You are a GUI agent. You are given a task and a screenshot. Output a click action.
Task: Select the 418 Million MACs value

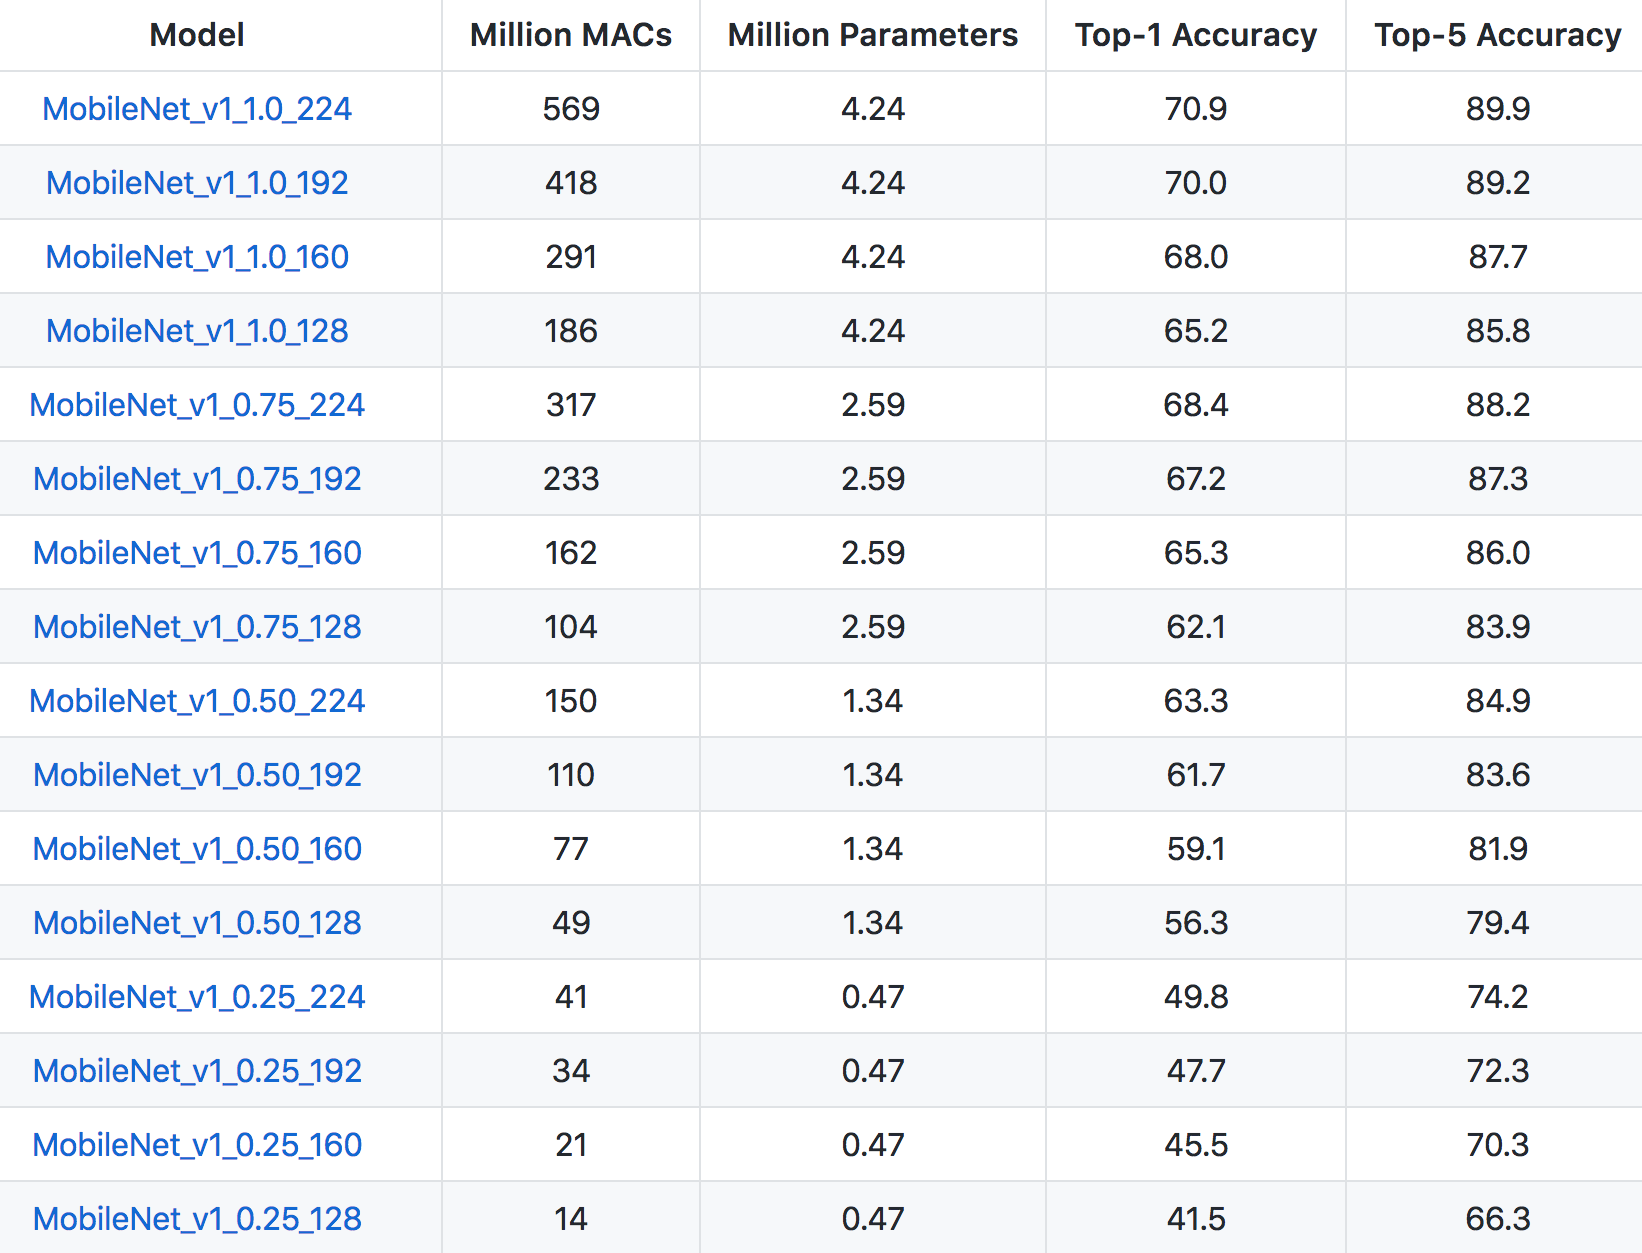pyautogui.click(x=571, y=183)
